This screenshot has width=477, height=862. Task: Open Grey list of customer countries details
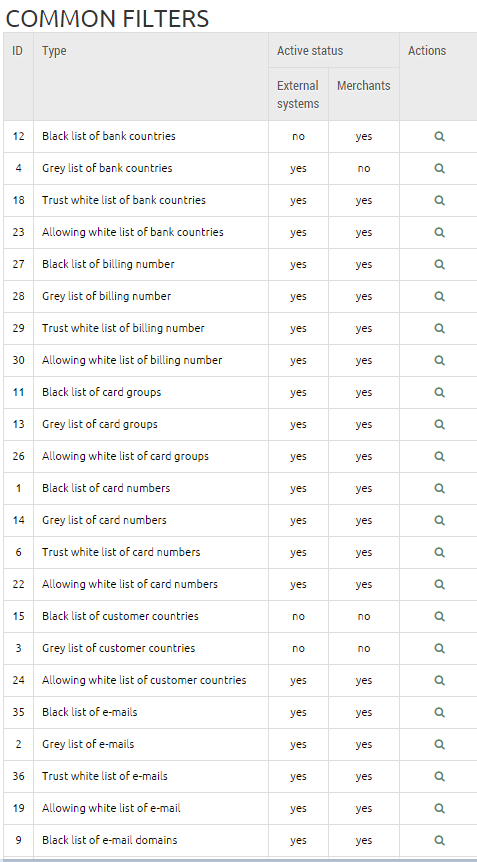pyautogui.click(x=439, y=648)
